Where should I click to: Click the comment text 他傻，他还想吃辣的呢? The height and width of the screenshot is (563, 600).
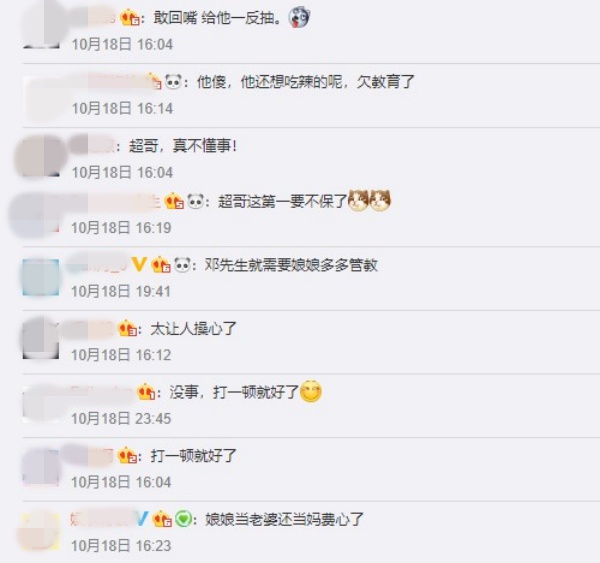(269, 82)
